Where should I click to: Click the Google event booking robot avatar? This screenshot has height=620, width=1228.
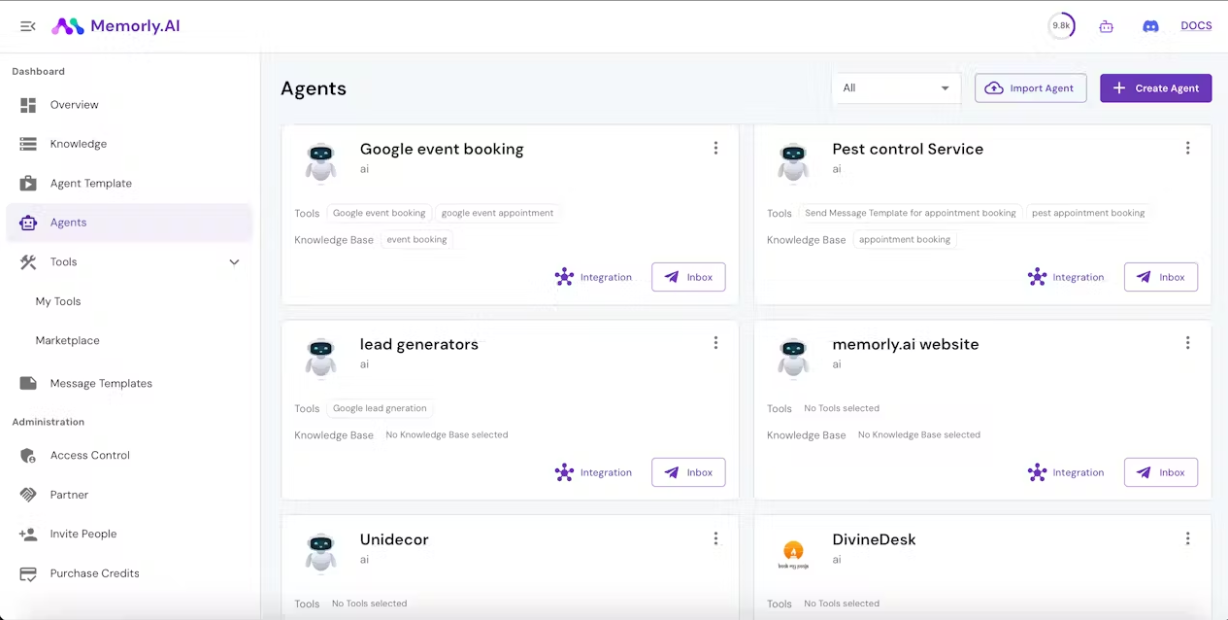pyautogui.click(x=320, y=162)
